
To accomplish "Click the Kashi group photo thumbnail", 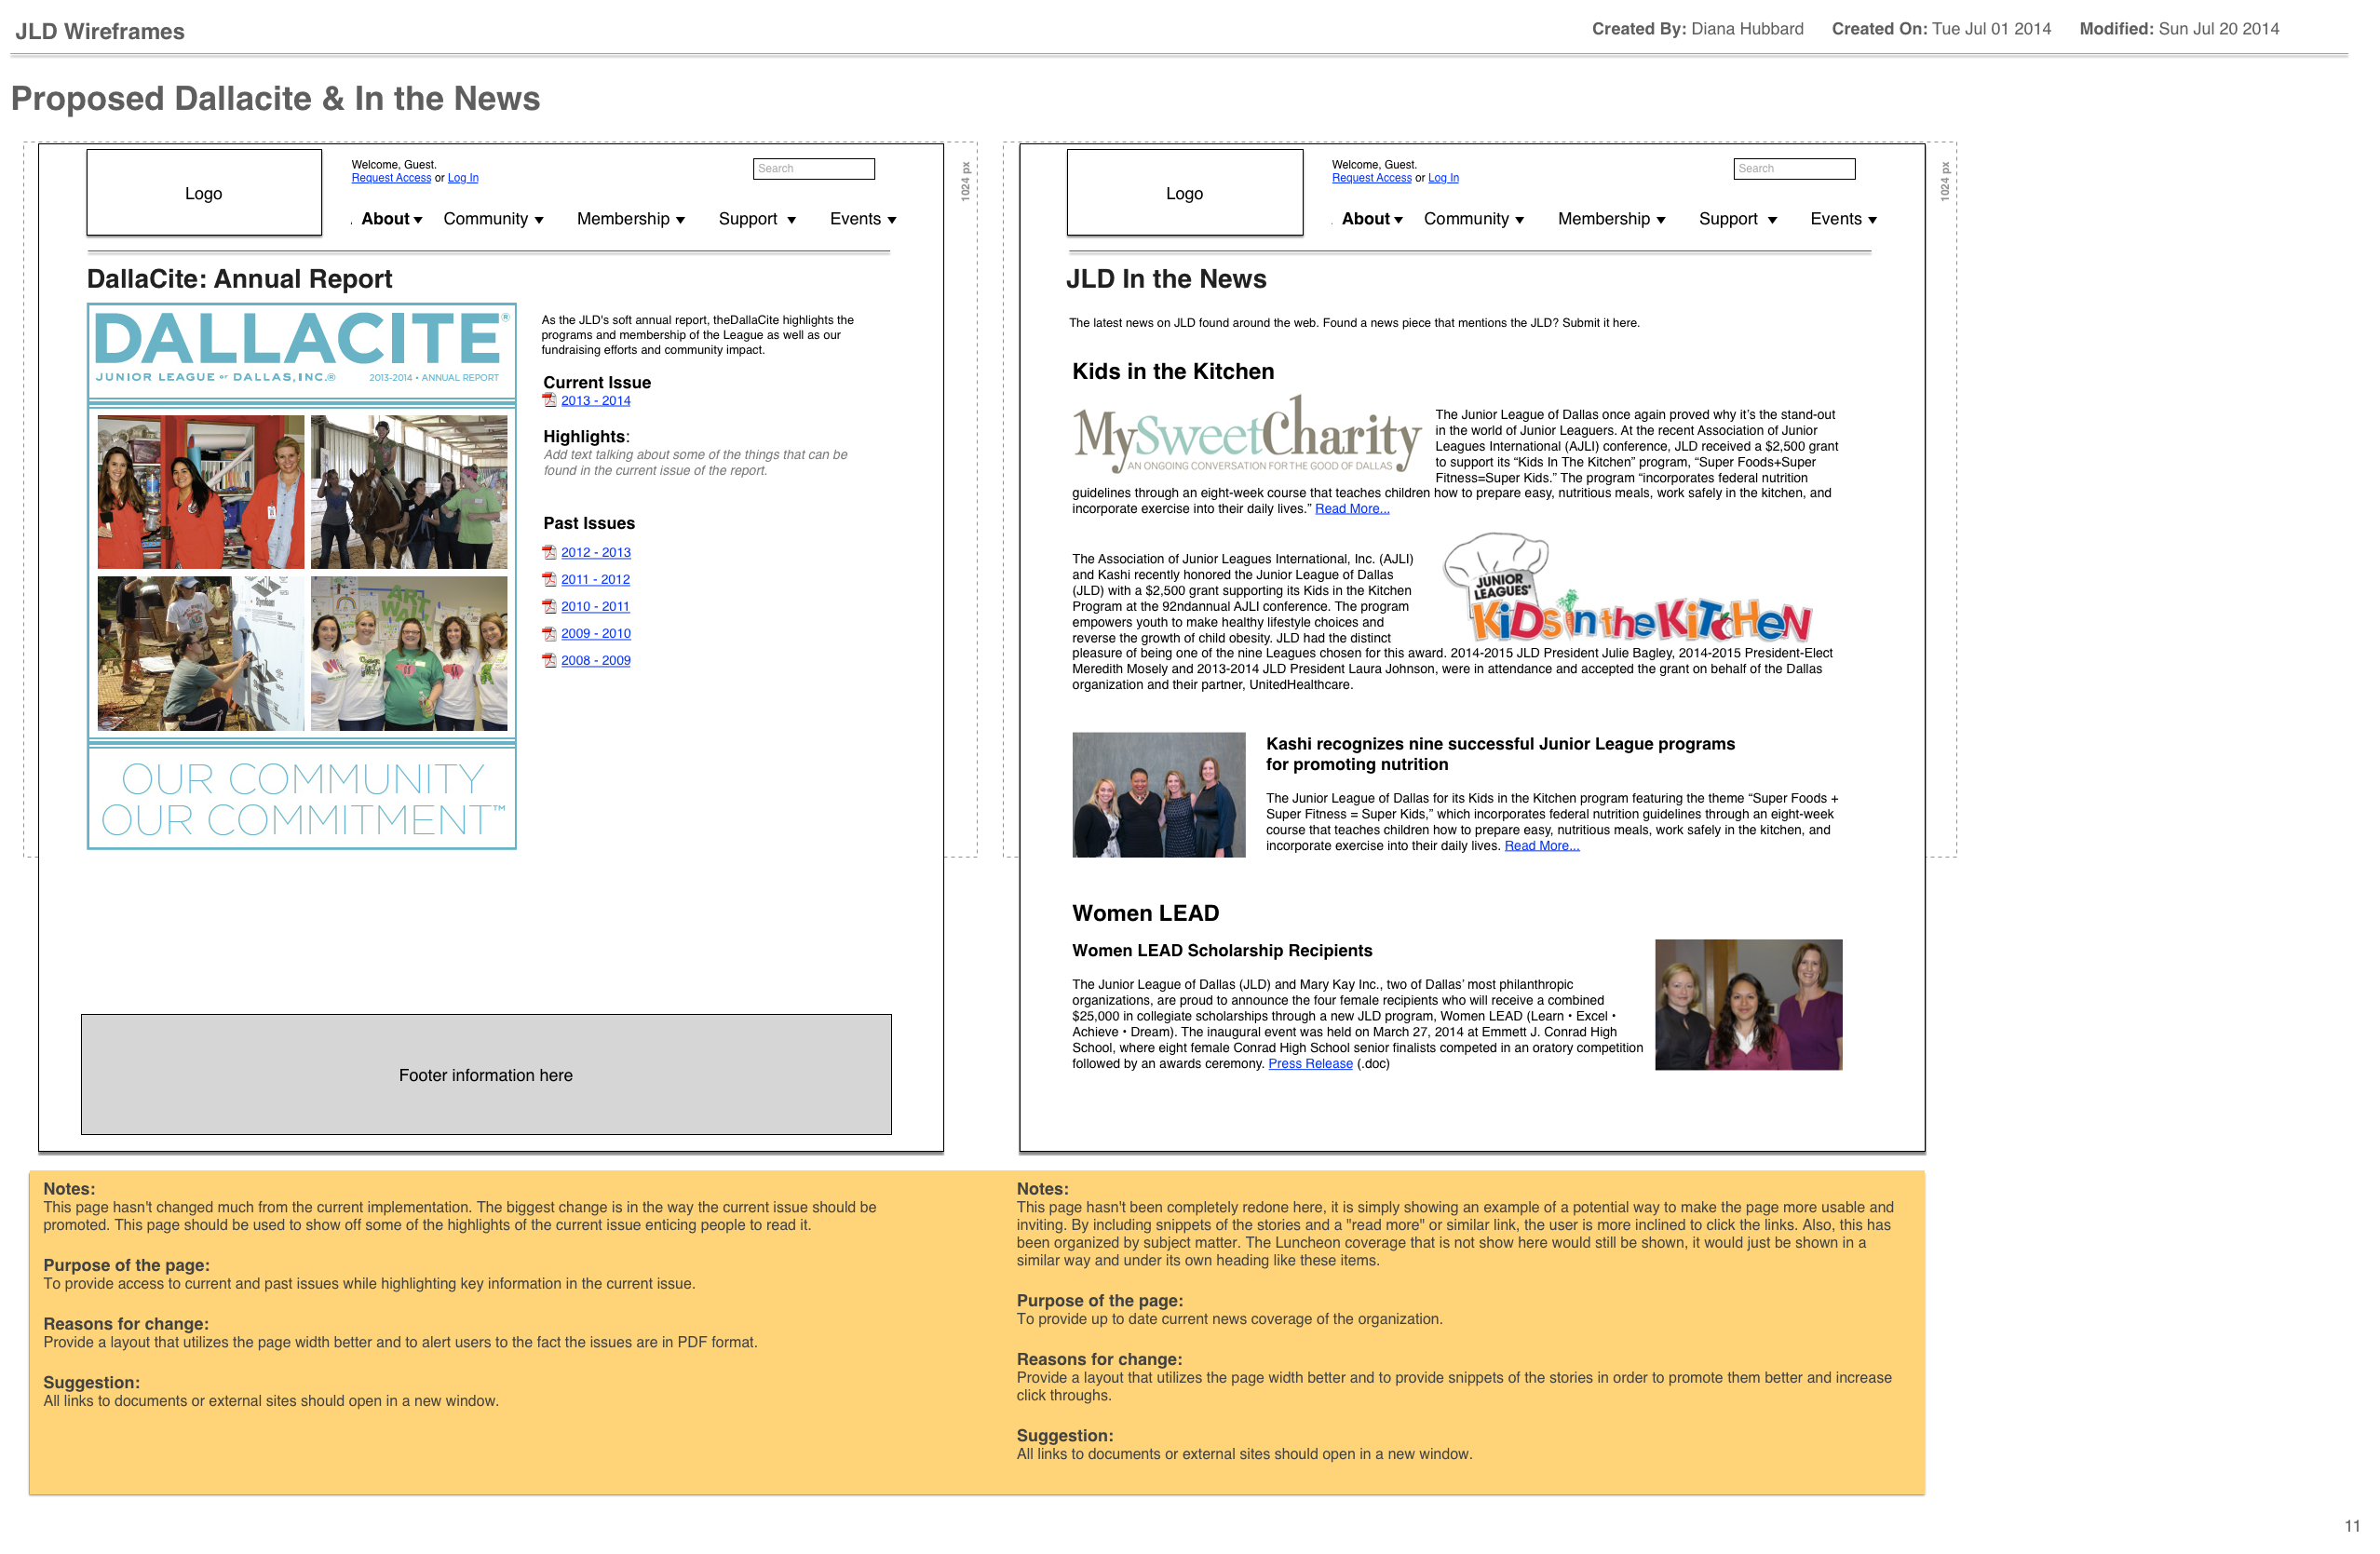I will 1159,795.
